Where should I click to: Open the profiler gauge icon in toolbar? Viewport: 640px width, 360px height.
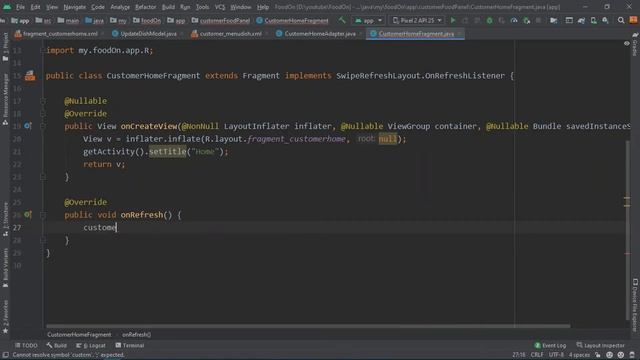click(514, 20)
